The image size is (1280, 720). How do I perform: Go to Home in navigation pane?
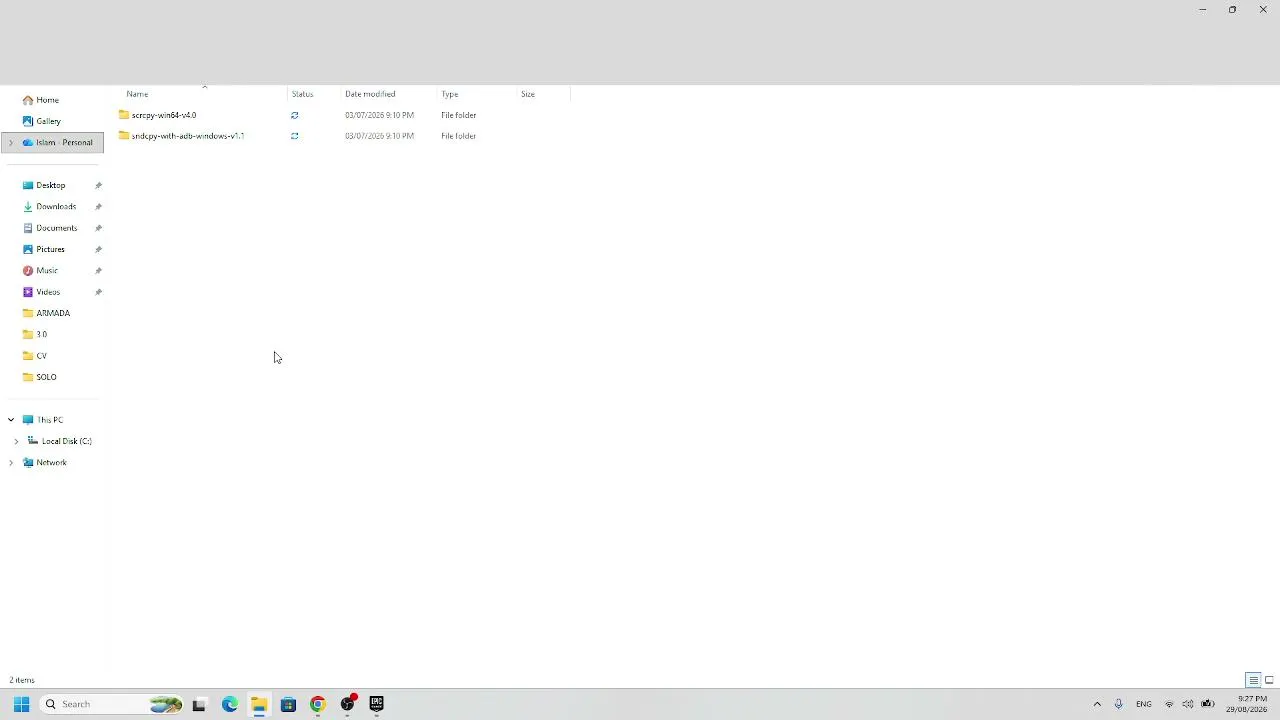[x=47, y=100]
